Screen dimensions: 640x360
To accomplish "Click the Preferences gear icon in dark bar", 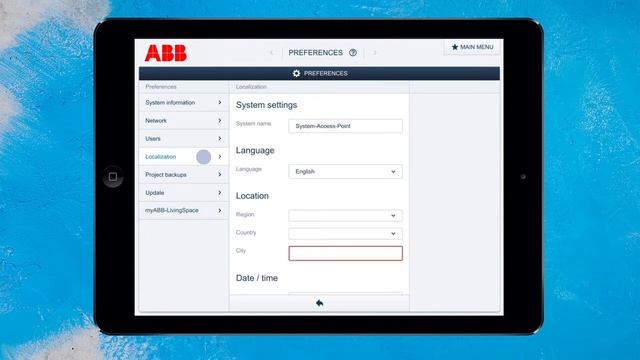I will pyautogui.click(x=296, y=73).
